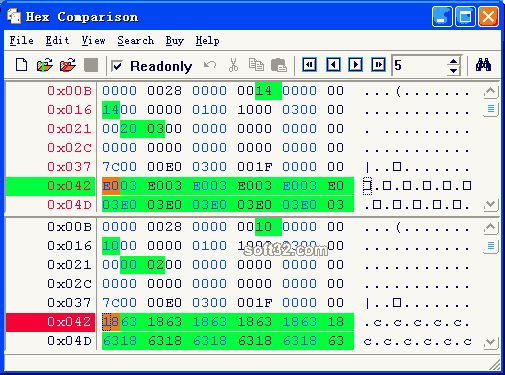Click first 03E0 in upper row 0x04D

click(120, 205)
